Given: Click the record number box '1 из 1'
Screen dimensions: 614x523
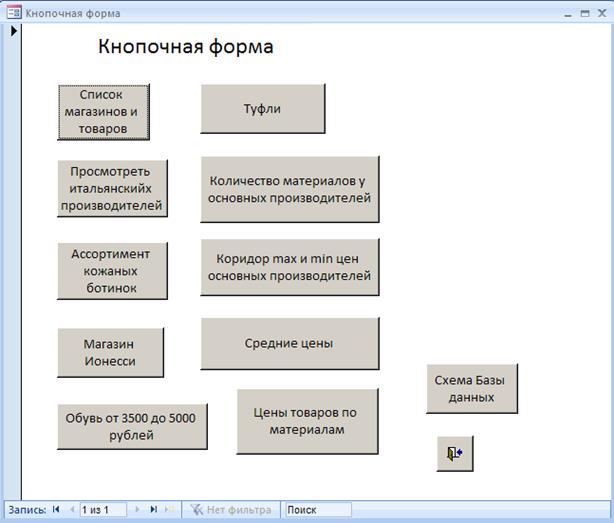Looking at the screenshot, I should (x=102, y=510).
